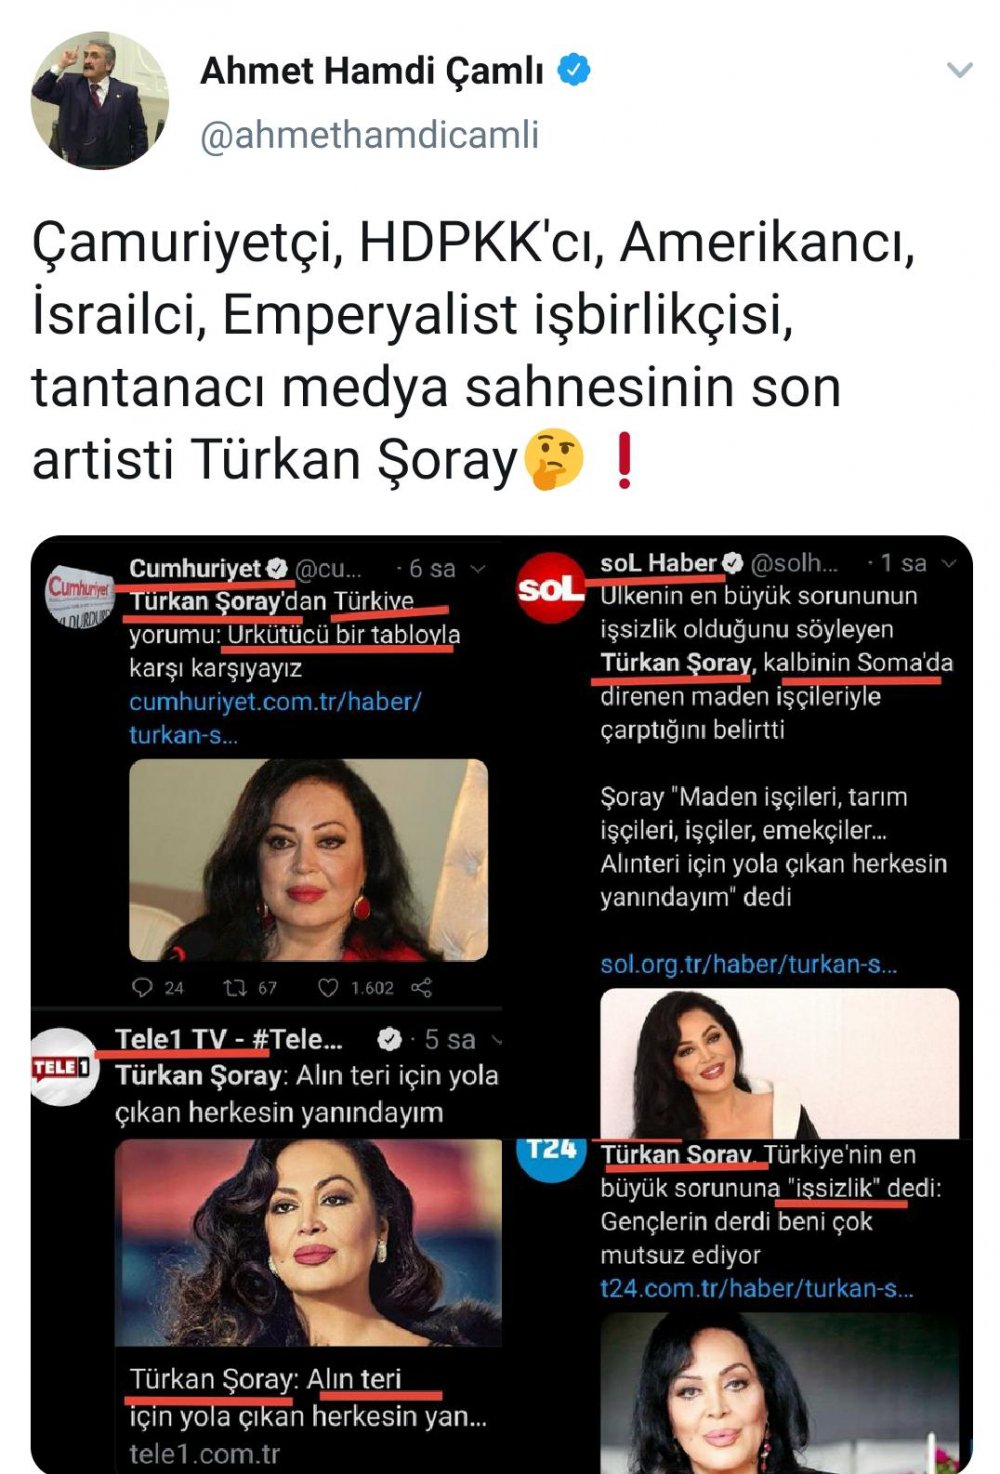The height and width of the screenshot is (1474, 1000).
Task: Expand the Cumhuriyet tweet dropdown chevron
Action: click(478, 569)
